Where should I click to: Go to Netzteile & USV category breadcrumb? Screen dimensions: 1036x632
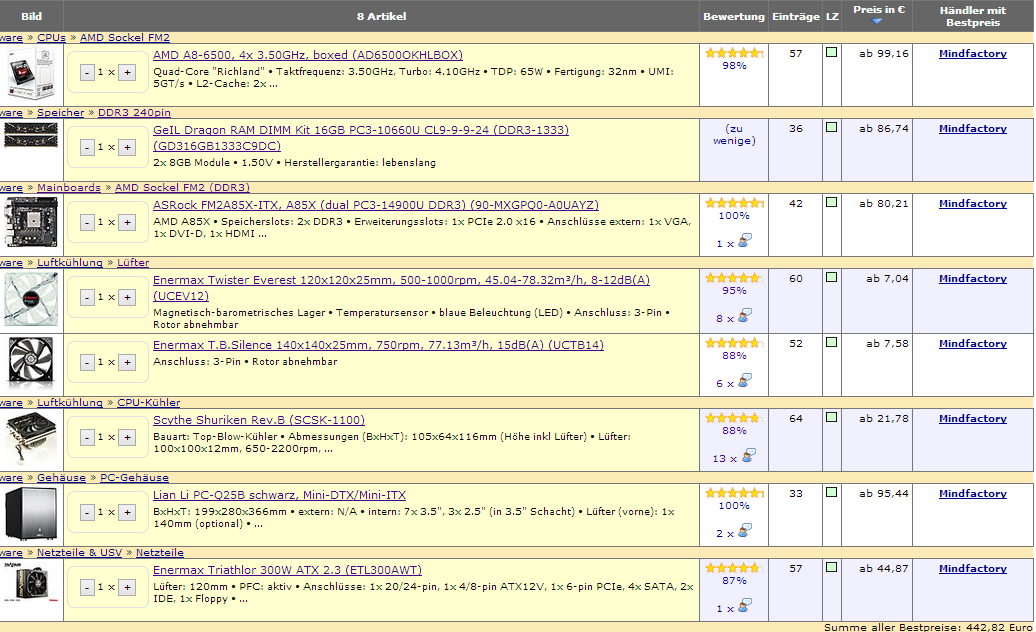click(79, 552)
